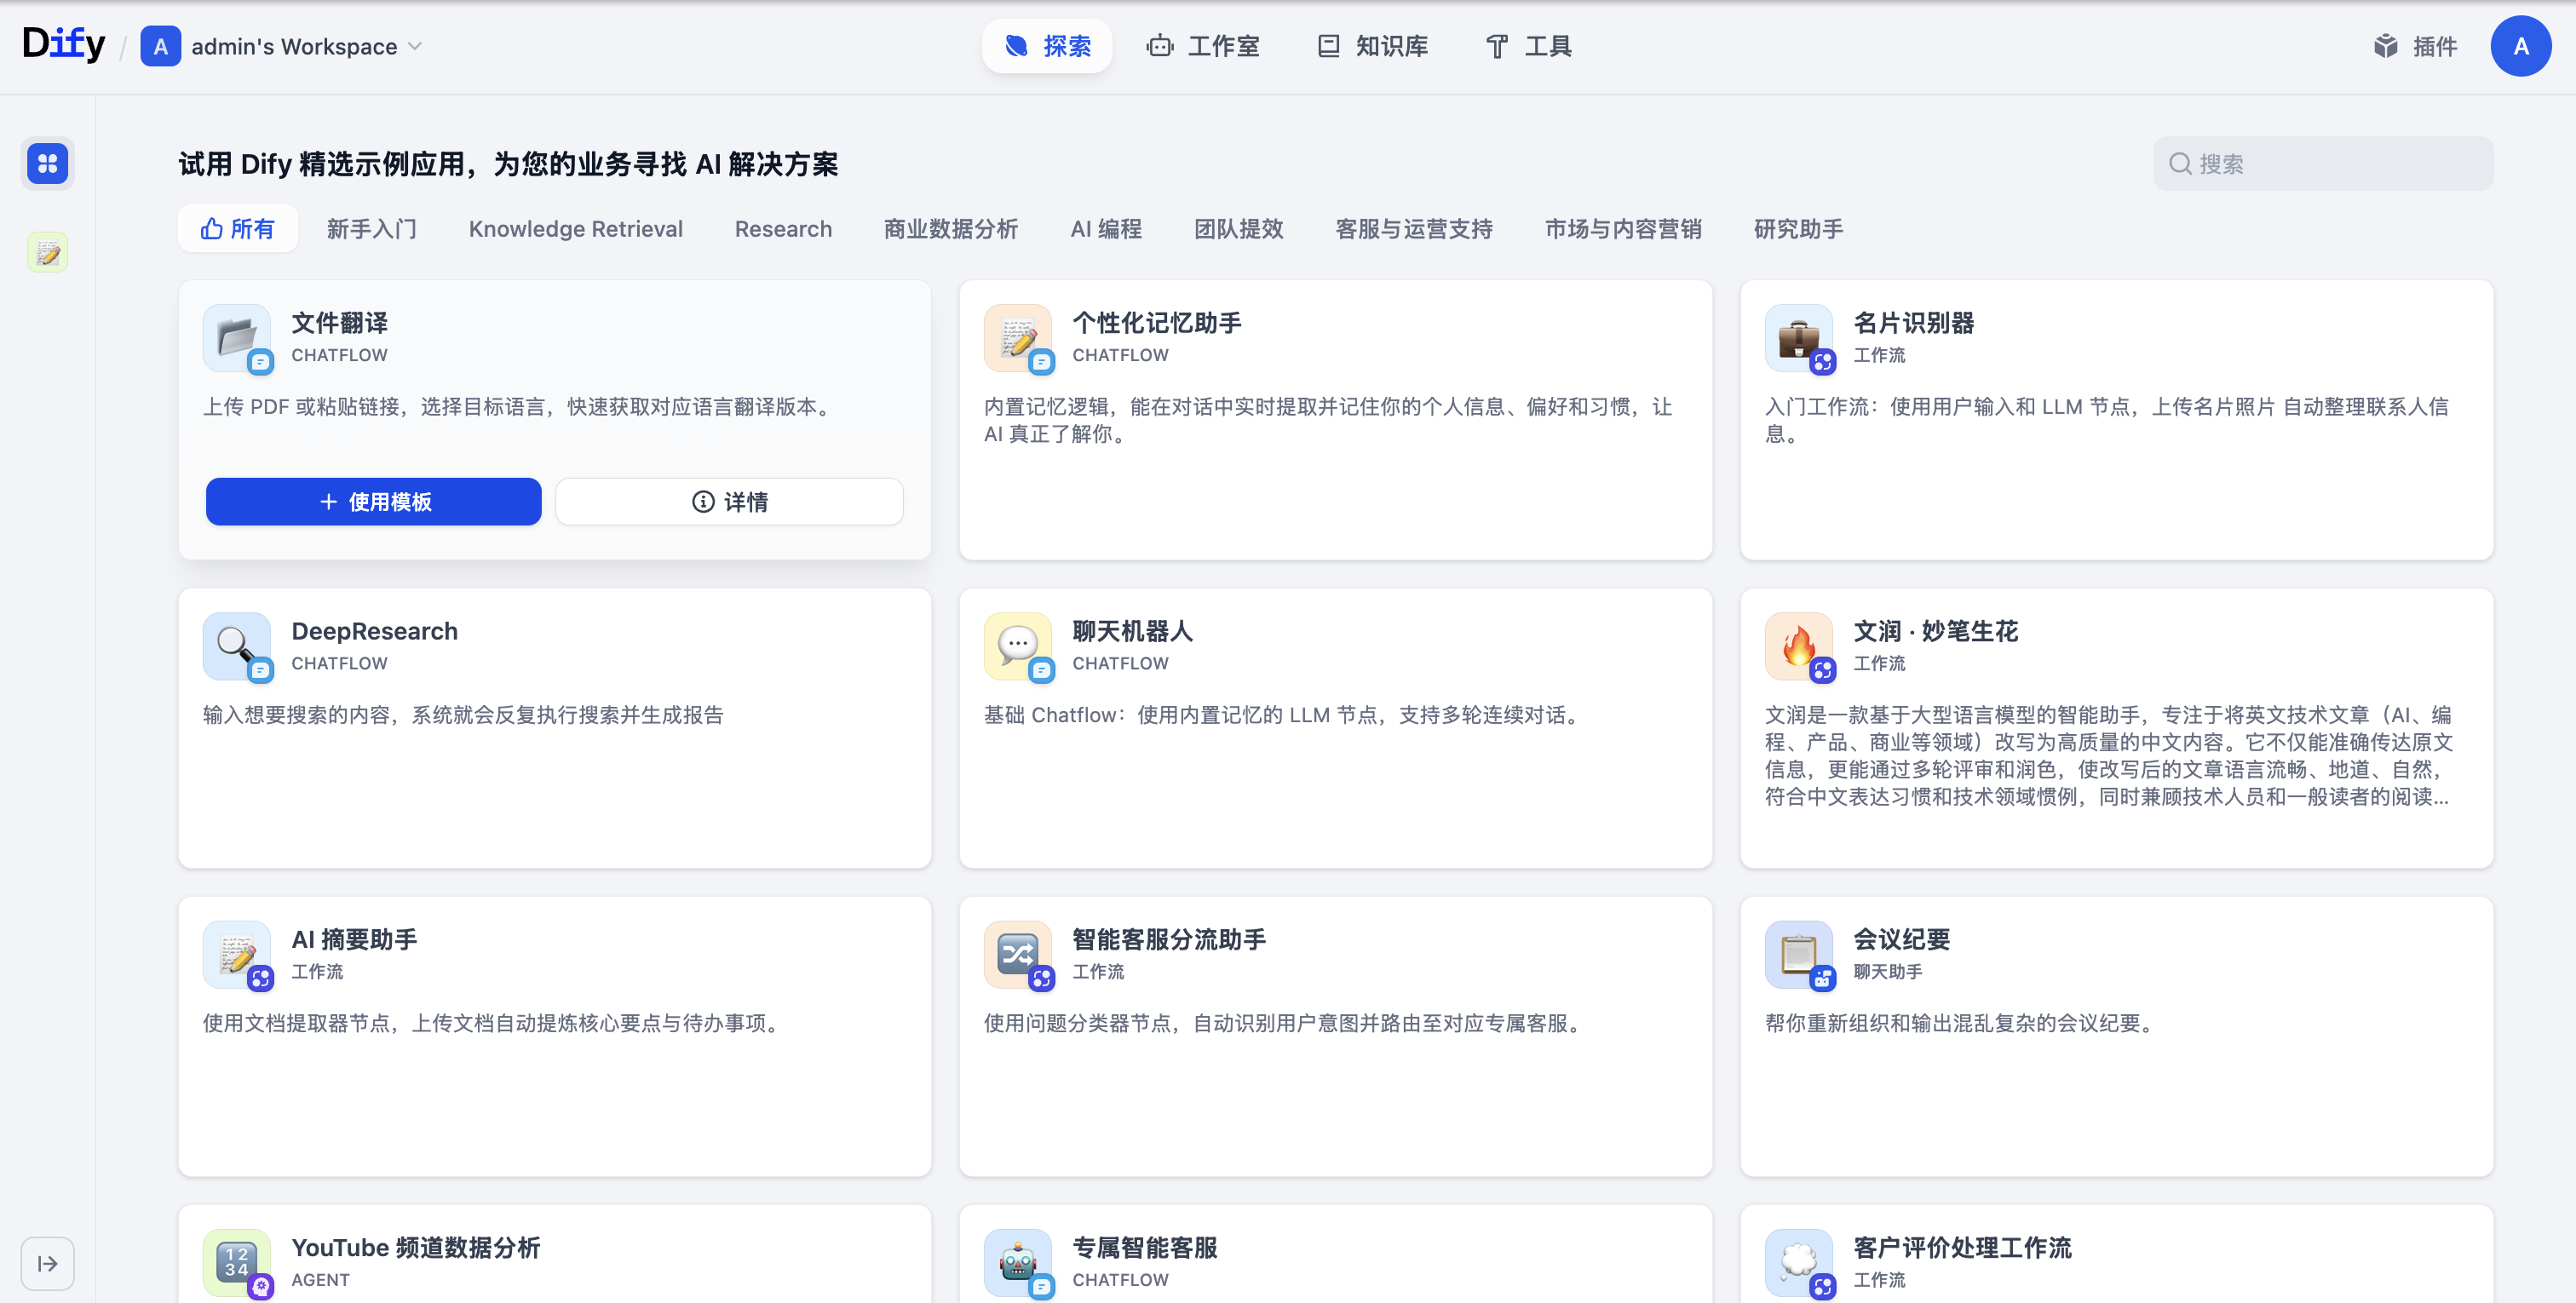The height and width of the screenshot is (1303, 2576).
Task: Select the 所有 category filter
Action: click(x=238, y=229)
